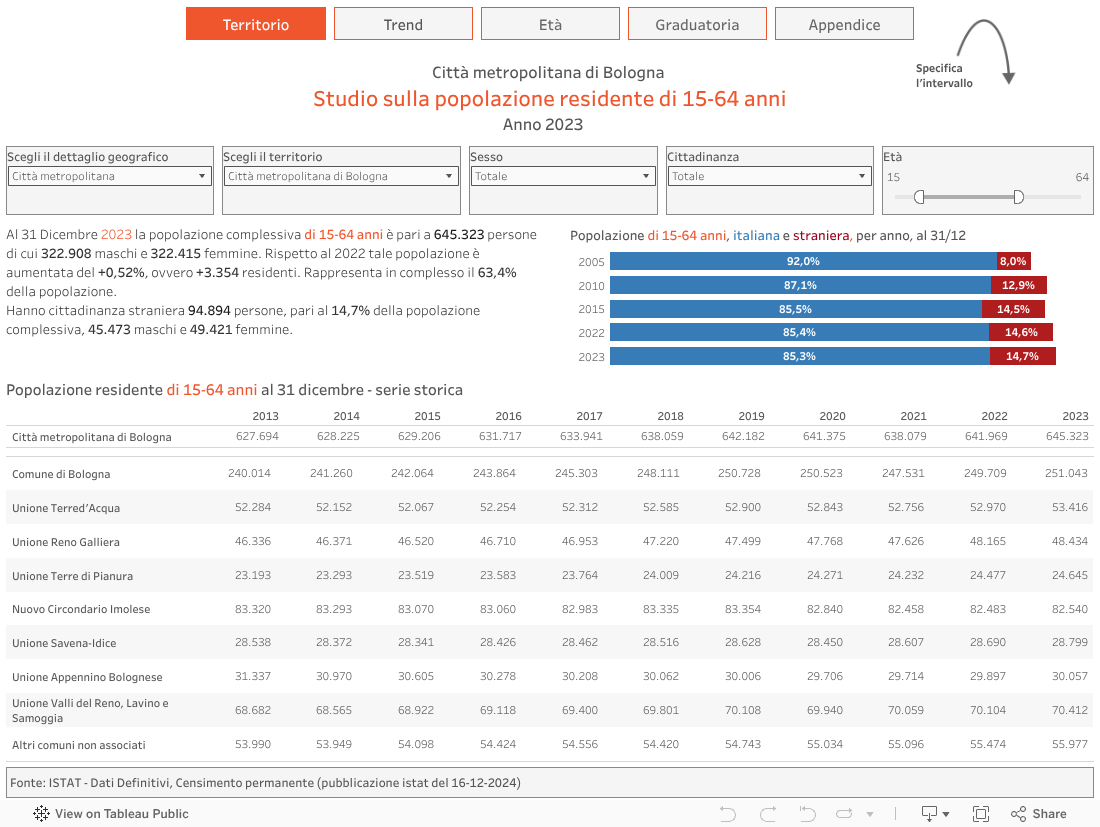
Task: Go to the Appendice tab
Action: 844,24
